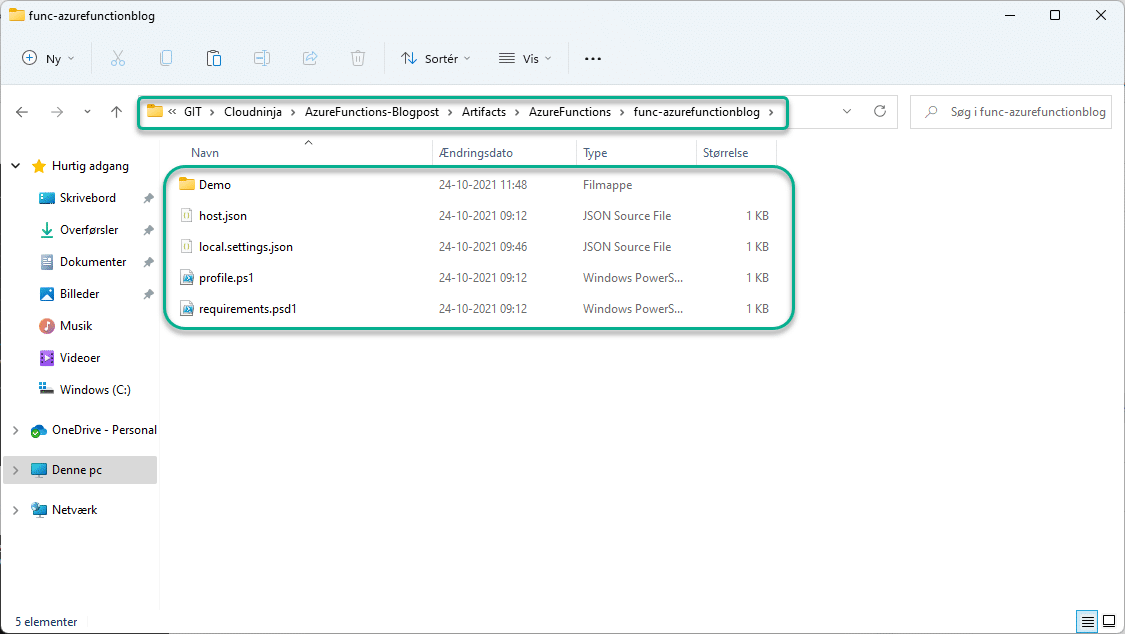Viewport: 1125px width, 634px height.
Task: Click the search field Søg i func-azurefunctionblog
Action: click(x=1010, y=112)
